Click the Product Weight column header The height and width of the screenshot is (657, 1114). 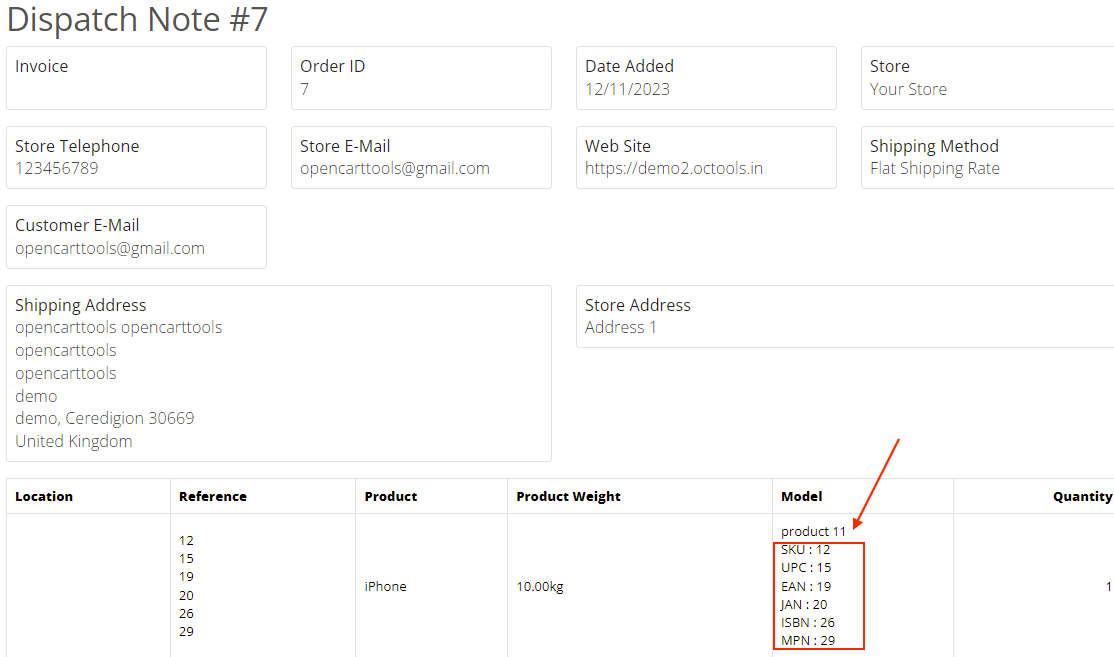568,496
